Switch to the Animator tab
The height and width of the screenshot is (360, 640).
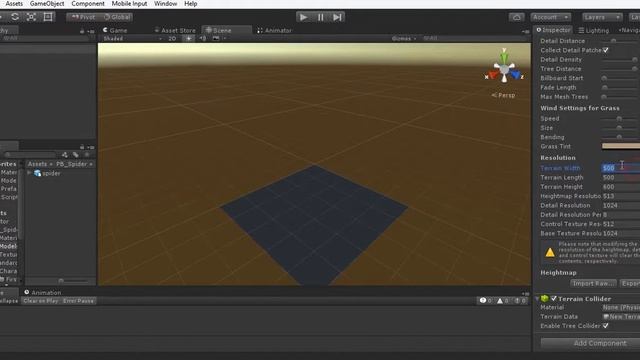274,30
